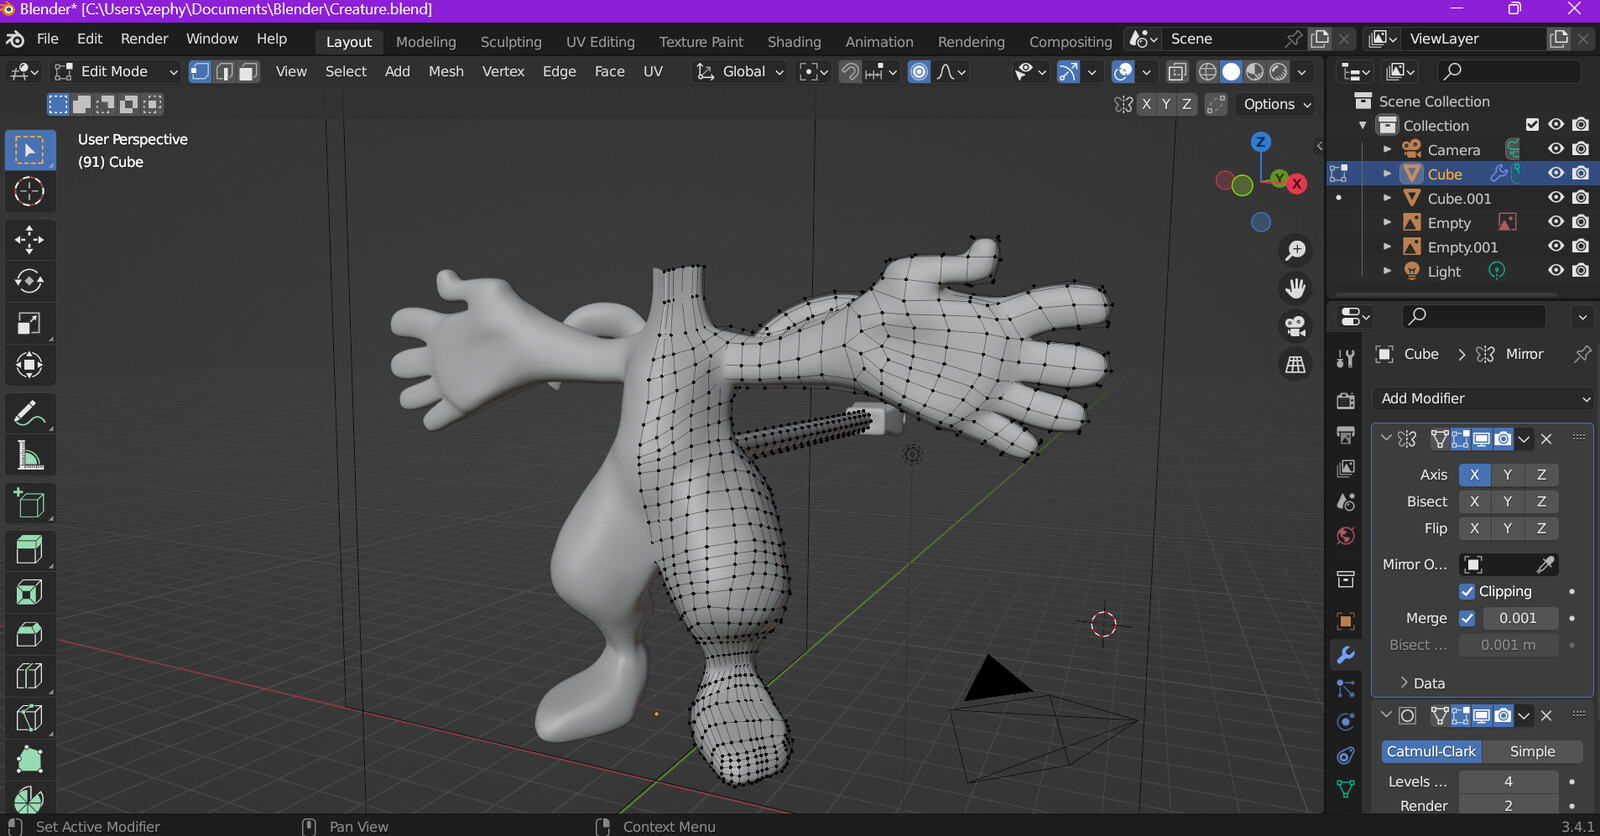The width and height of the screenshot is (1600, 836).
Task: Open the Mesh menu
Action: [446, 72]
